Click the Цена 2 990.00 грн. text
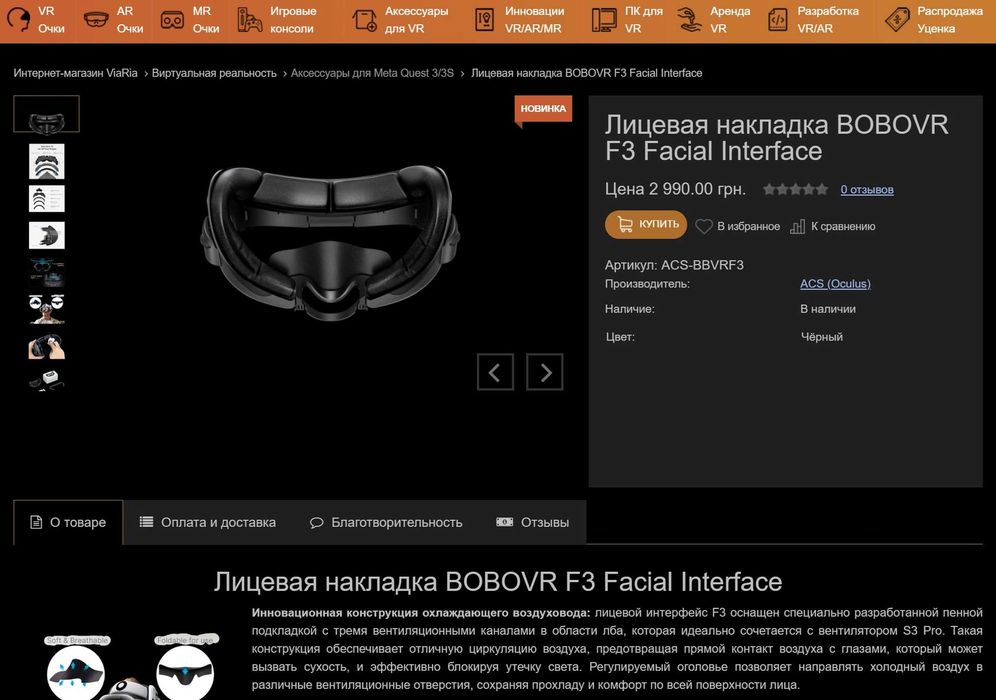The image size is (996, 700). tap(675, 189)
